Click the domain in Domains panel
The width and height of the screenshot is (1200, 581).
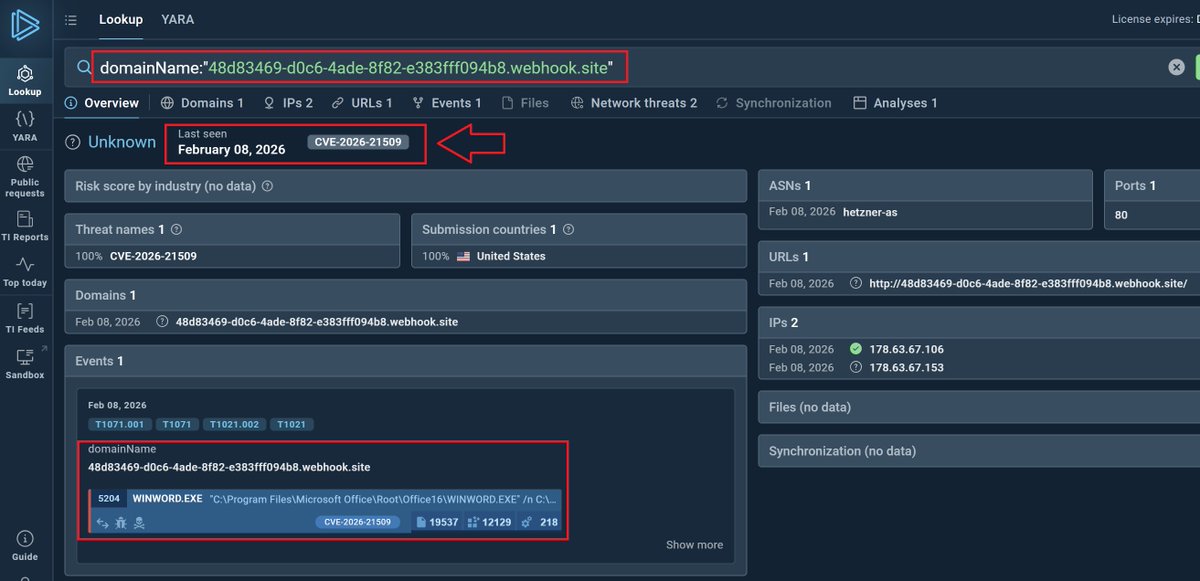[317, 322]
